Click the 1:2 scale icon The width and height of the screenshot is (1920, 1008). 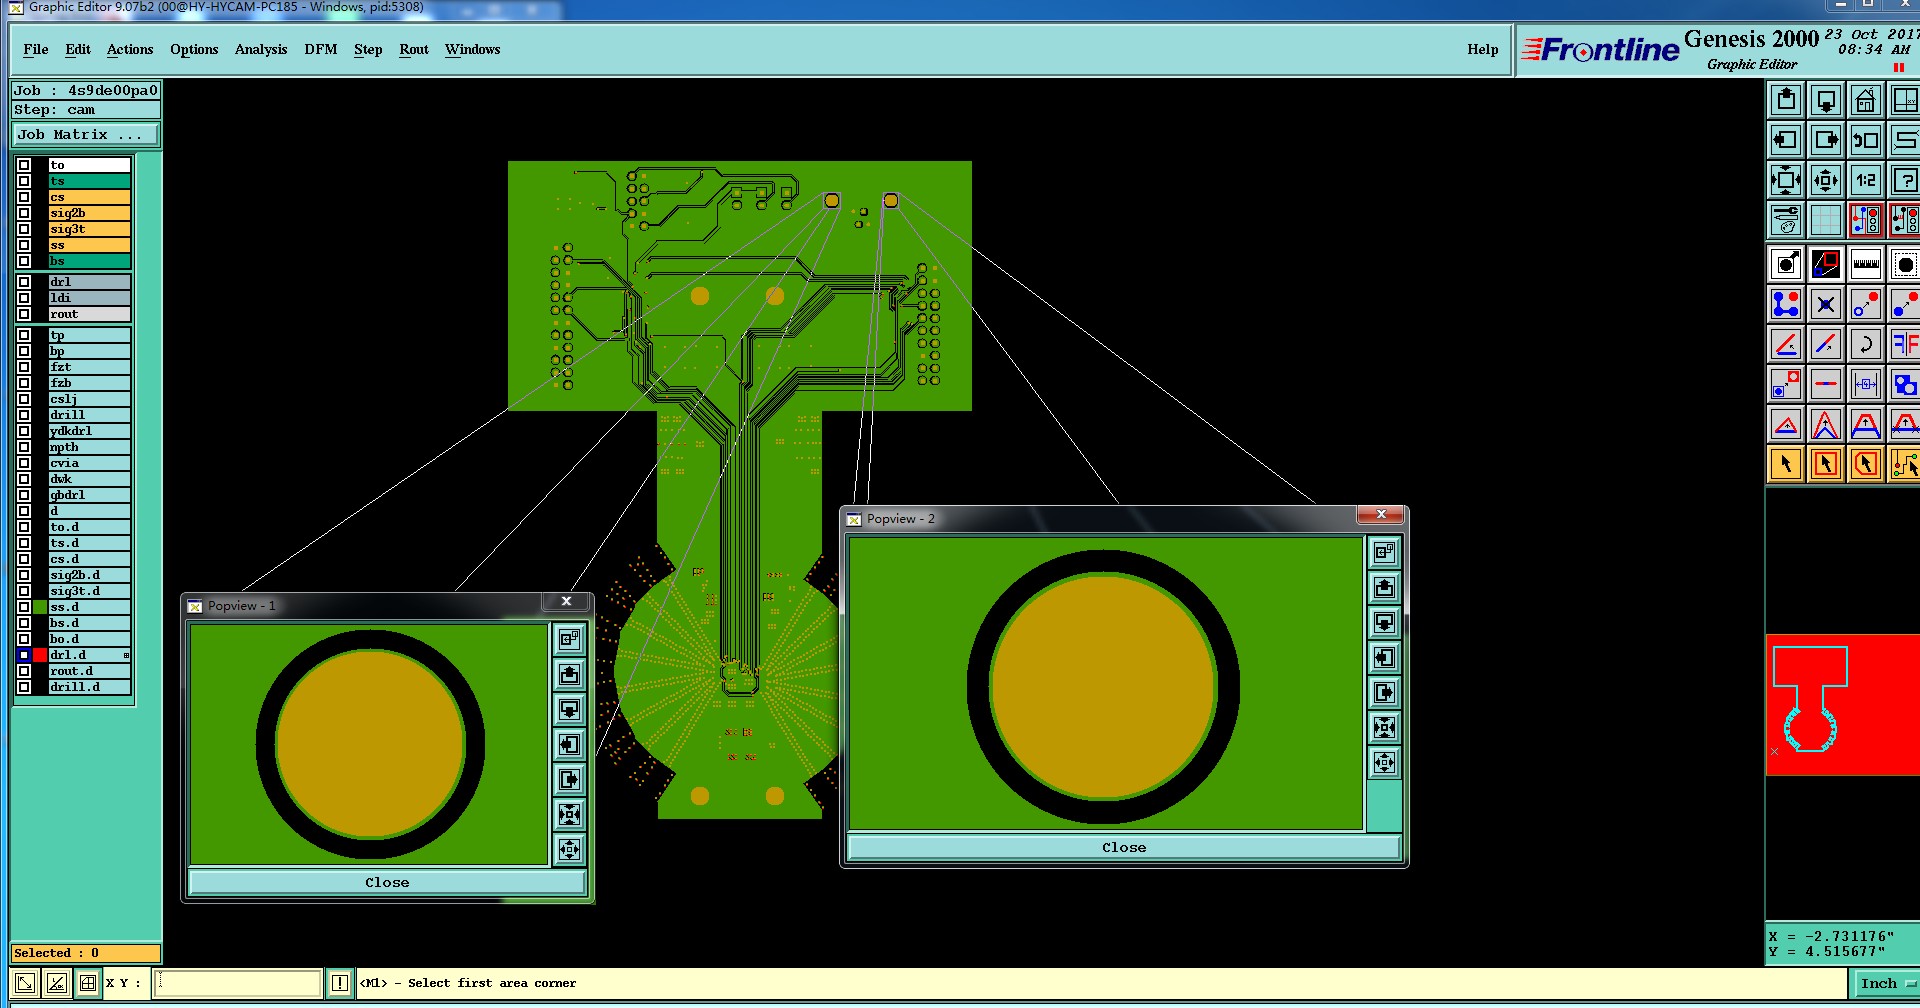[x=1866, y=180]
